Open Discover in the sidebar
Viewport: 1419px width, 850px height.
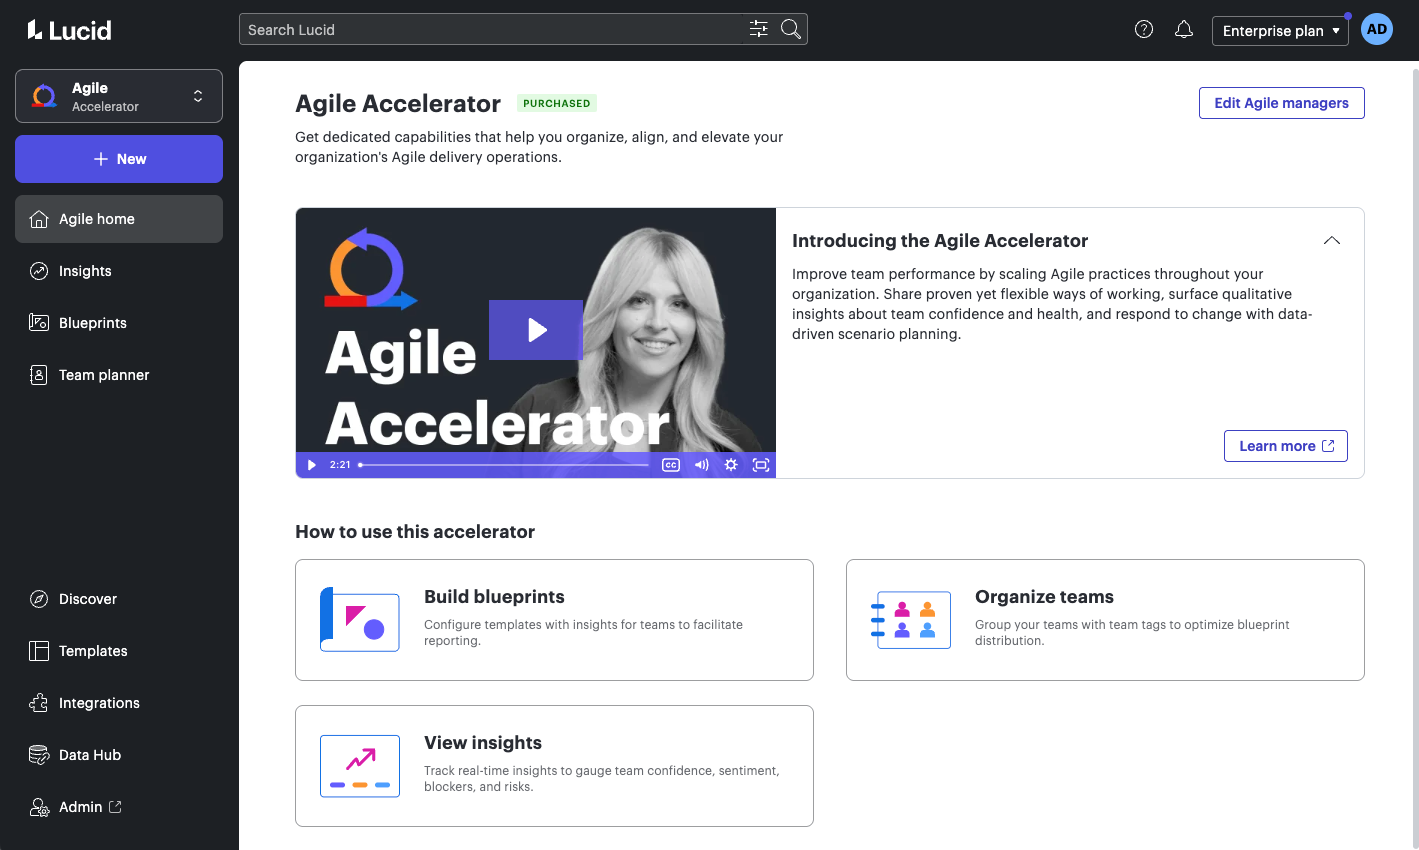119,599
